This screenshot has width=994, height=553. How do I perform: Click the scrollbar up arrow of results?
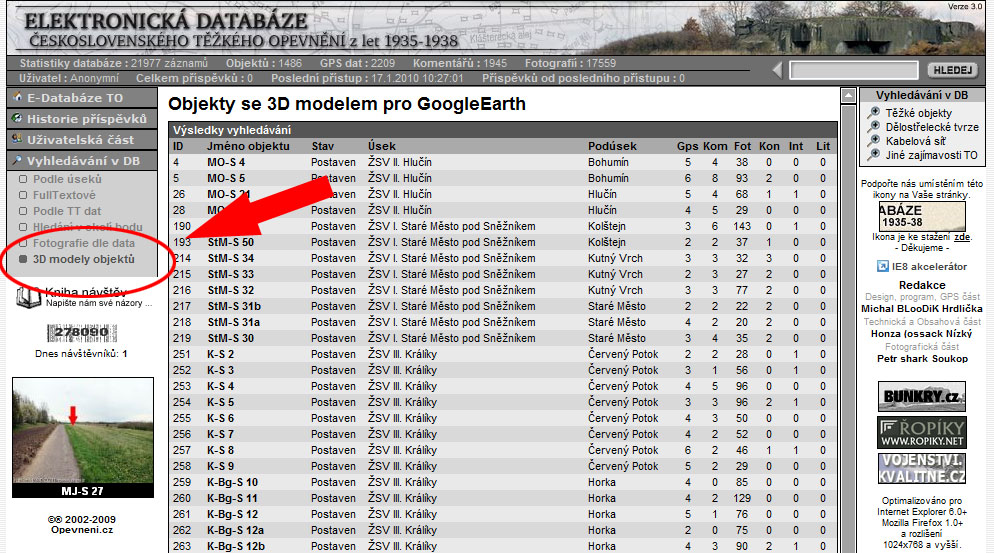[x=848, y=96]
